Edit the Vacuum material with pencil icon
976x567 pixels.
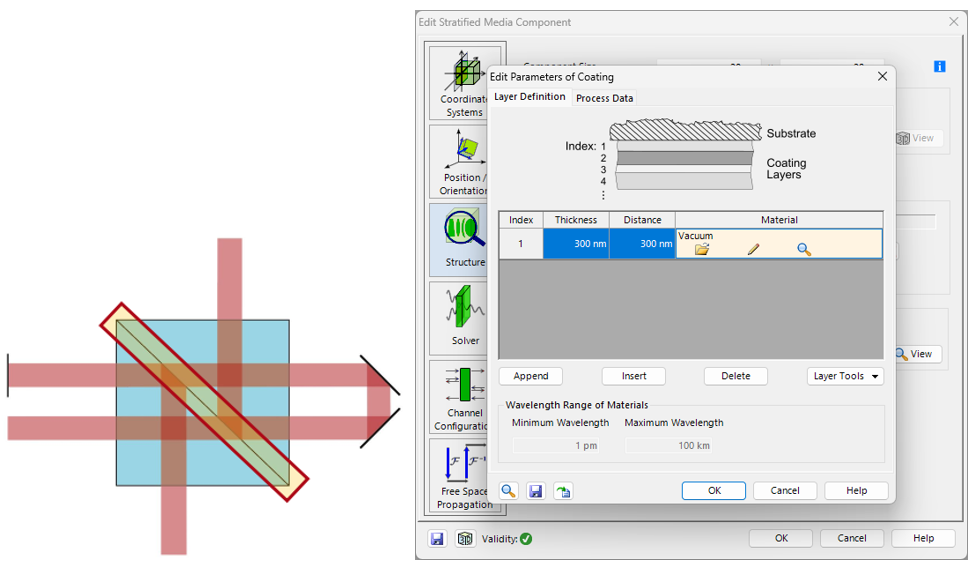tap(753, 249)
